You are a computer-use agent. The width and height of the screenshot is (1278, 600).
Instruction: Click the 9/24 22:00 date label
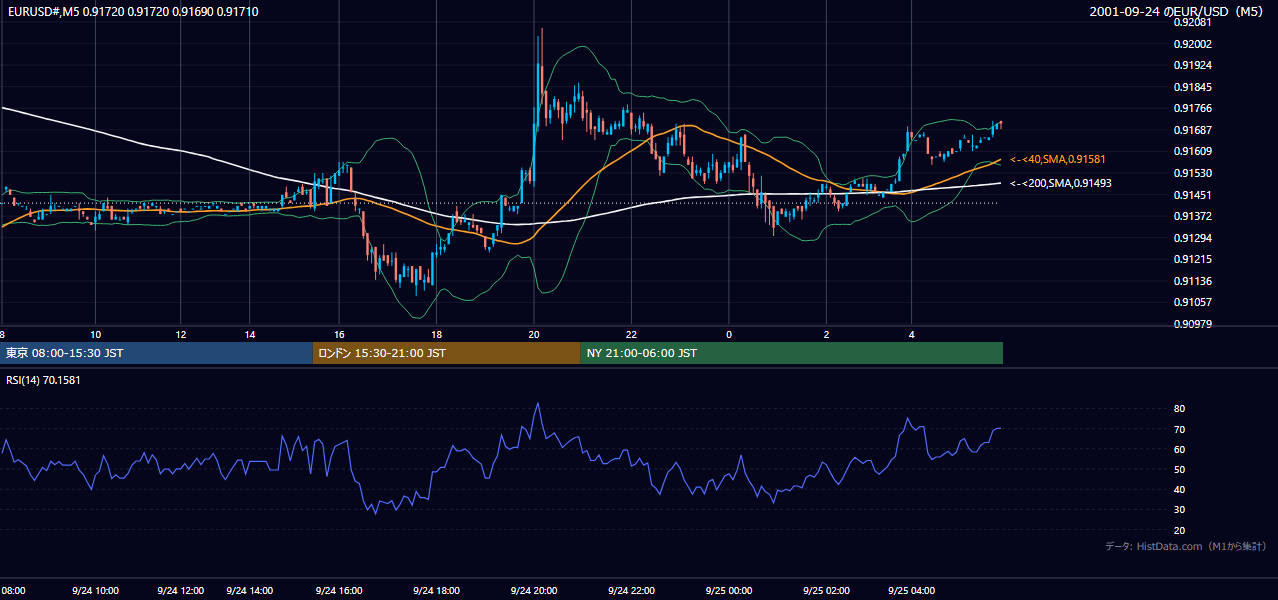(x=631, y=591)
